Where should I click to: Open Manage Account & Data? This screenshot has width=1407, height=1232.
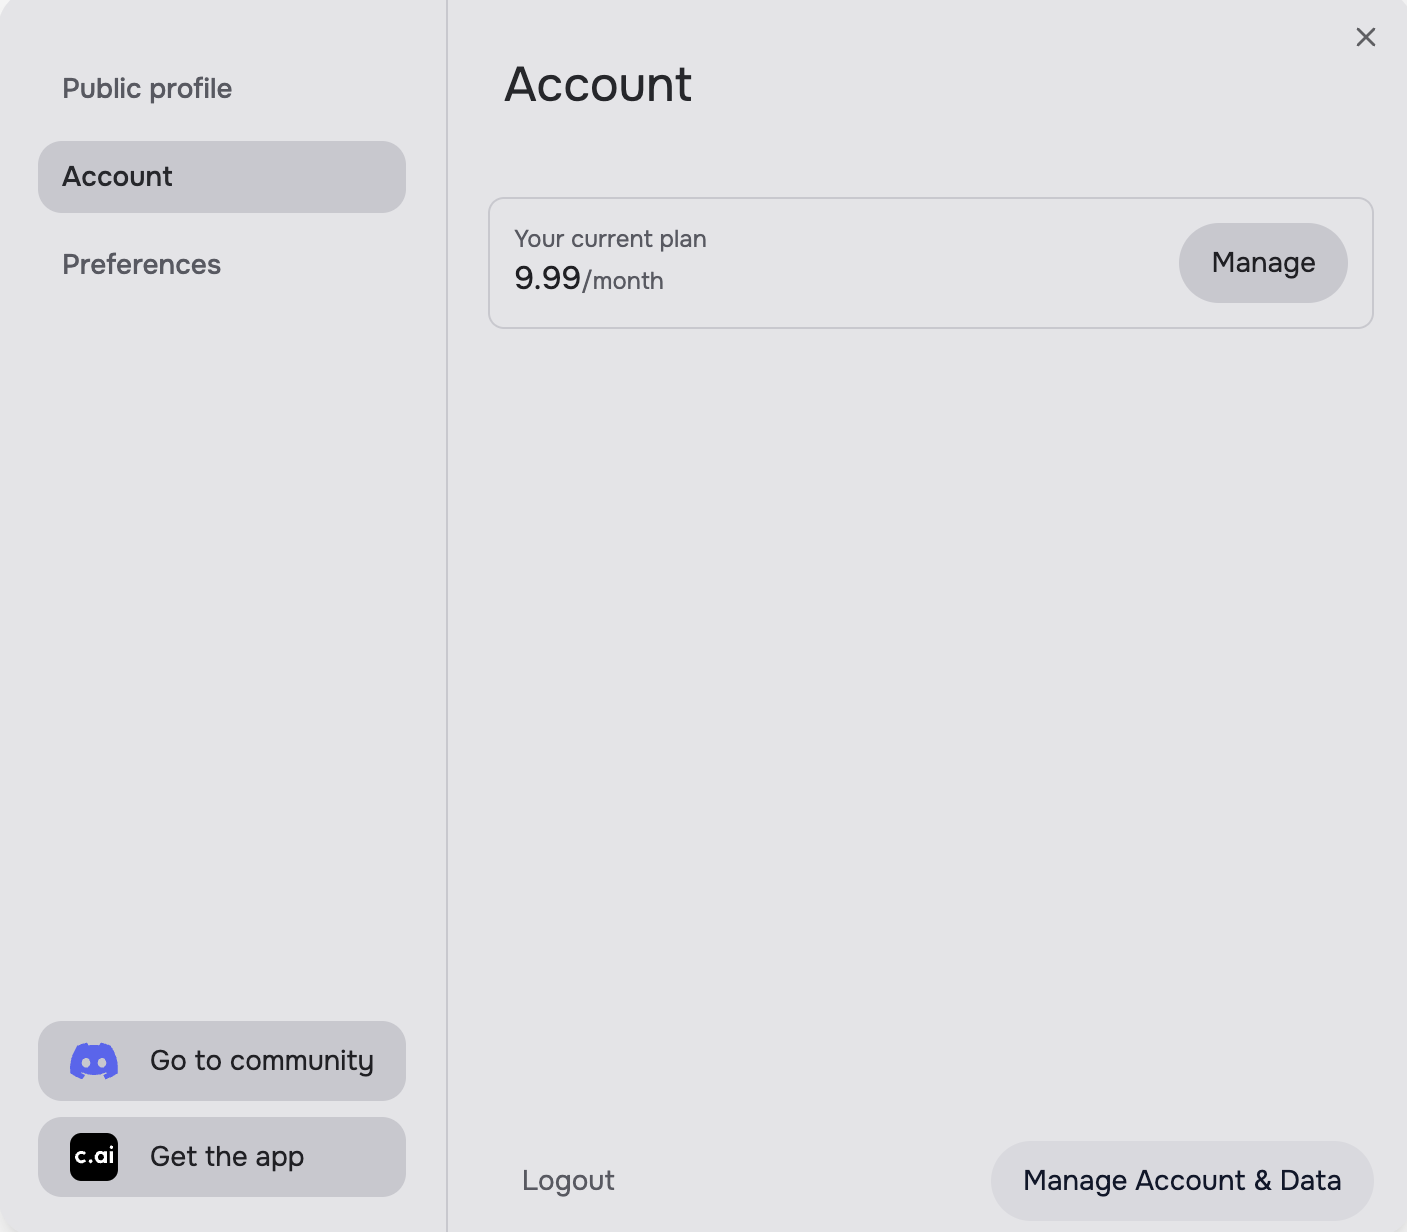[x=1181, y=1181]
